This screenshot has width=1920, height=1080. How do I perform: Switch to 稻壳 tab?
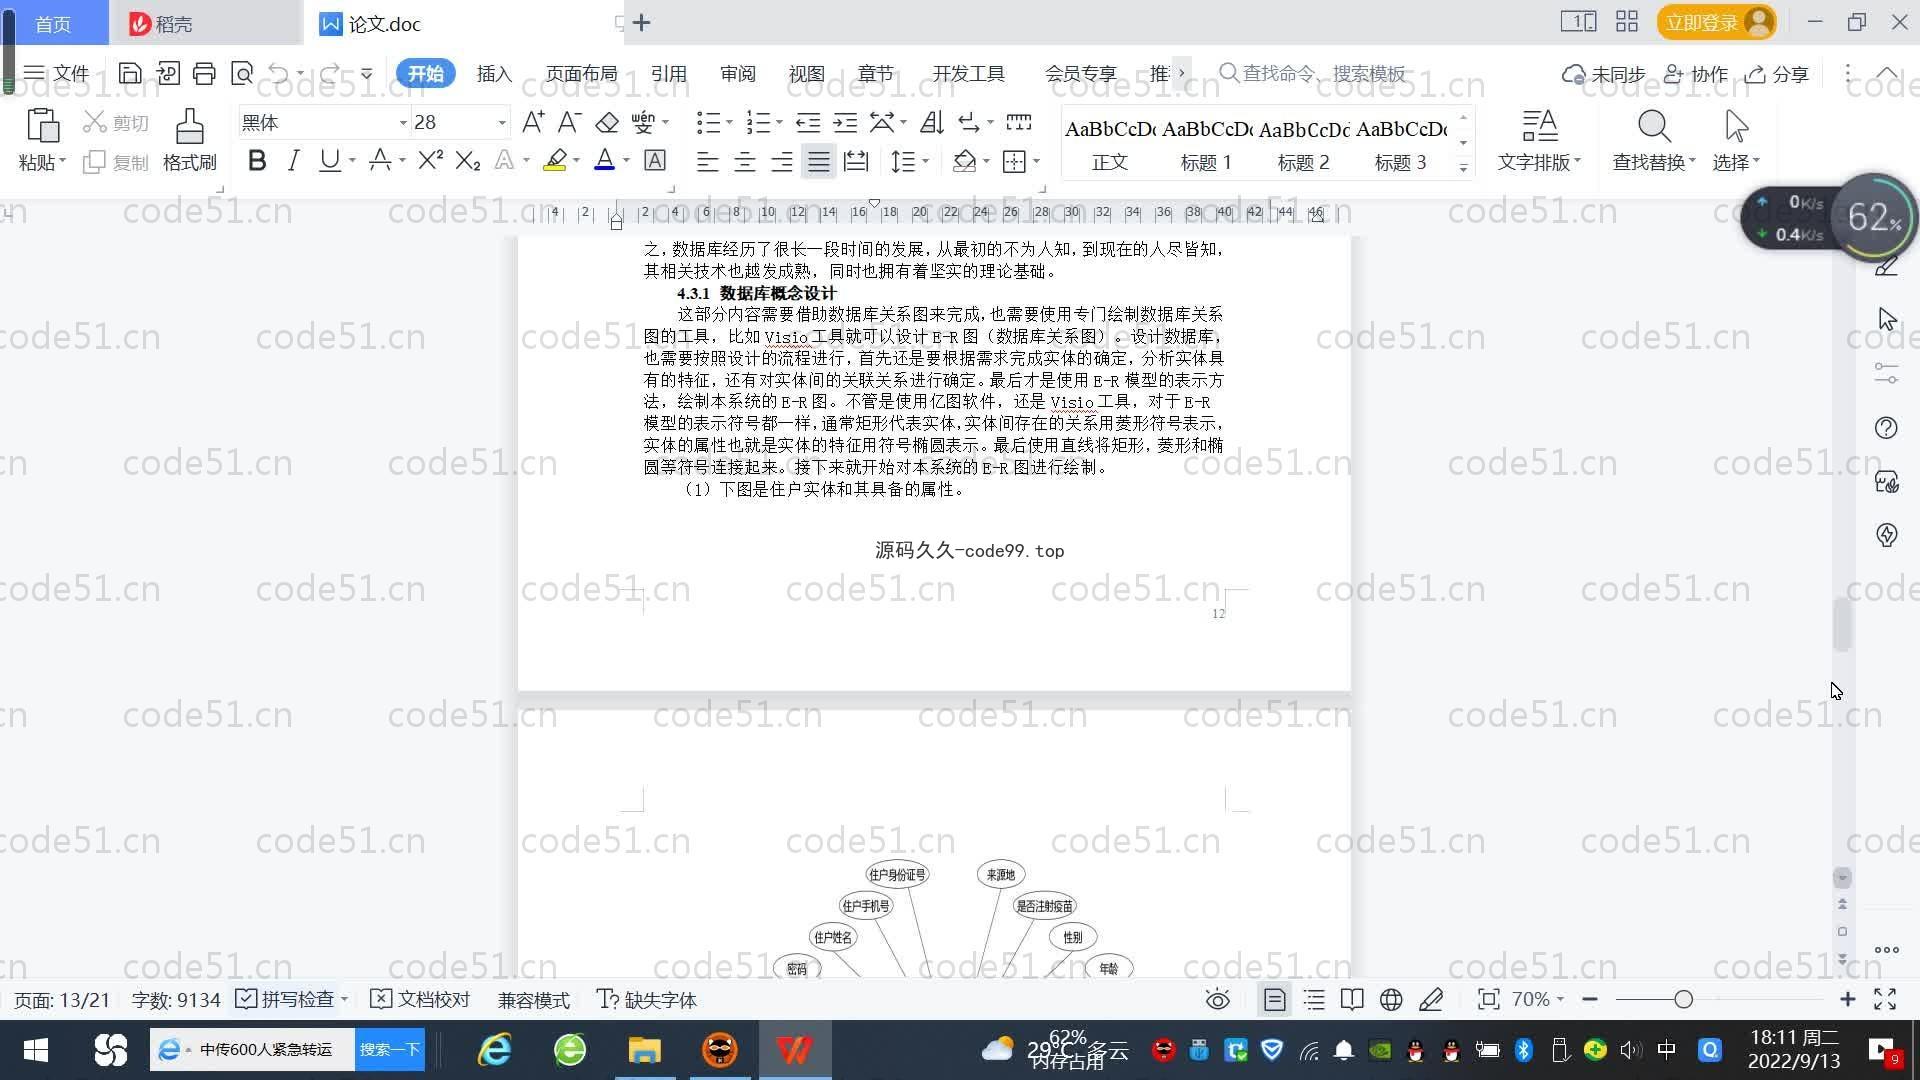point(206,23)
